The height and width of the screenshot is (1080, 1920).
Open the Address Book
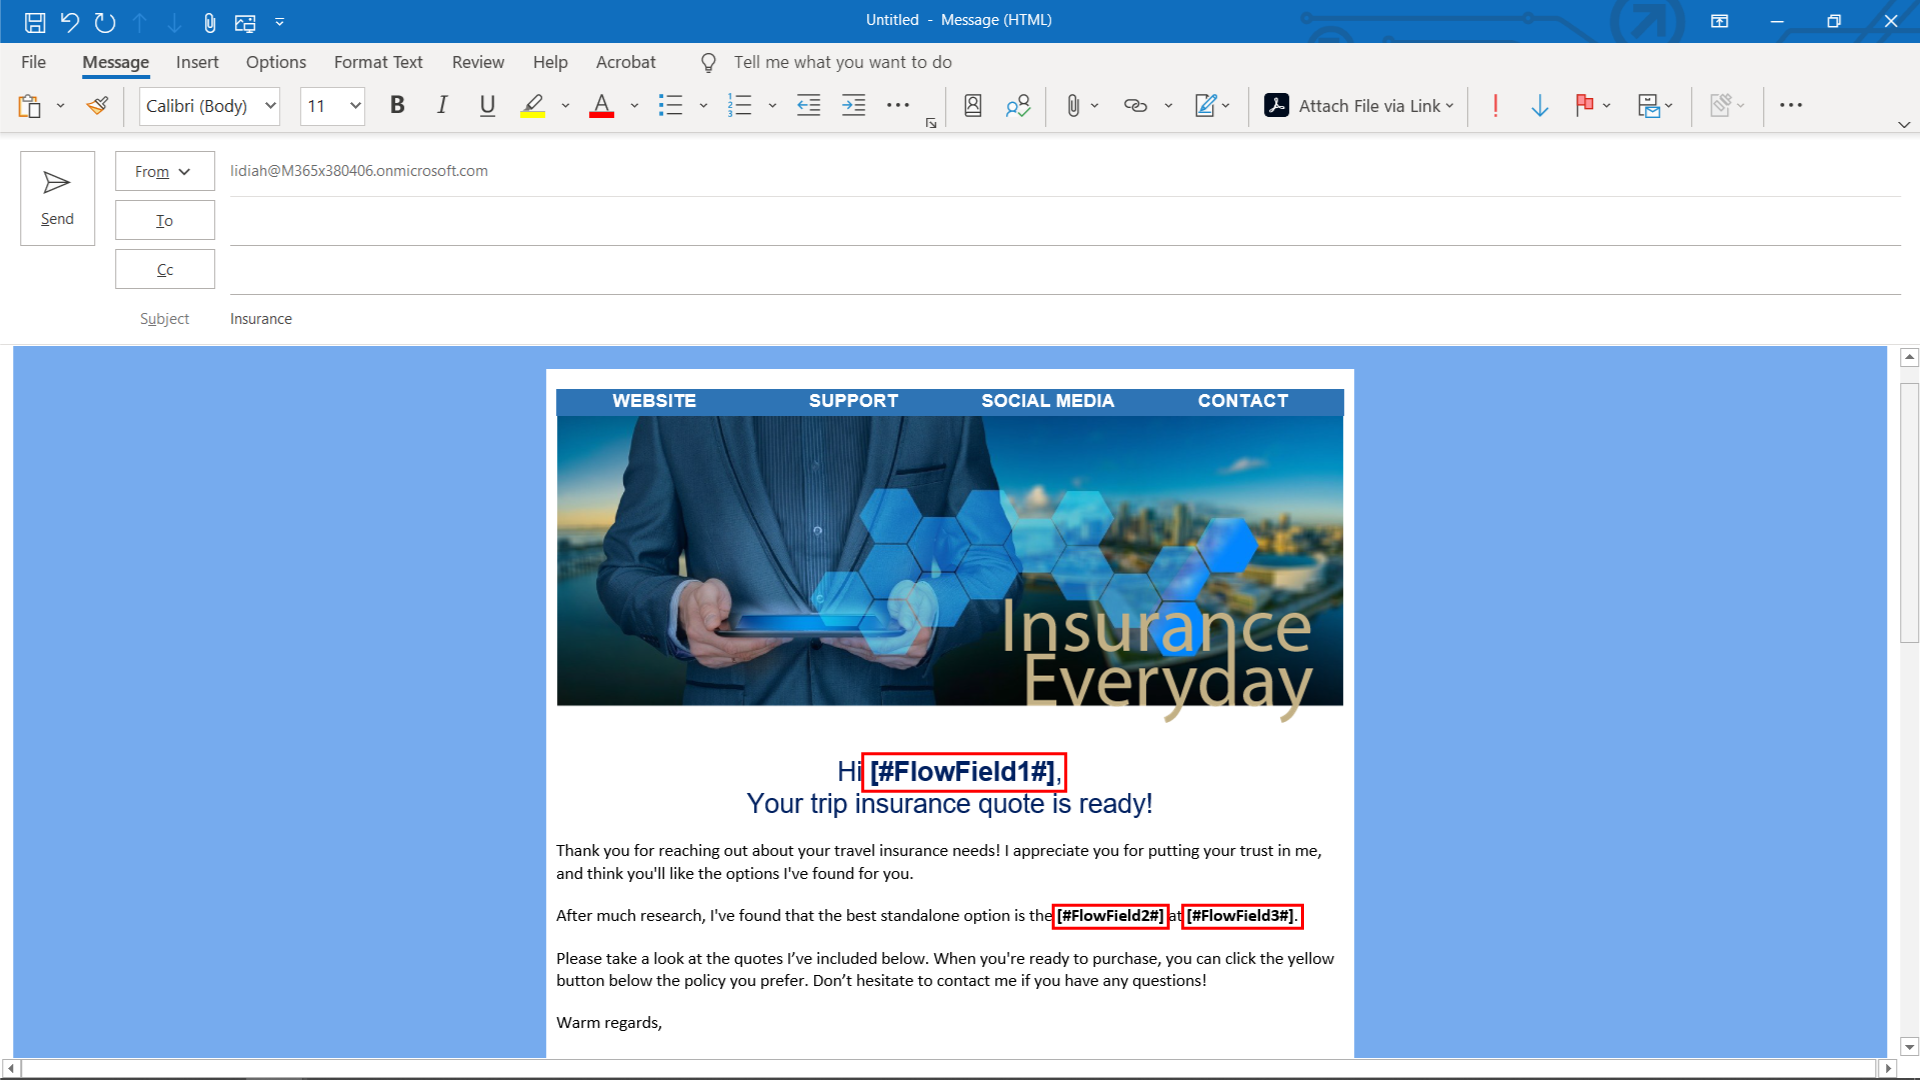tap(972, 105)
